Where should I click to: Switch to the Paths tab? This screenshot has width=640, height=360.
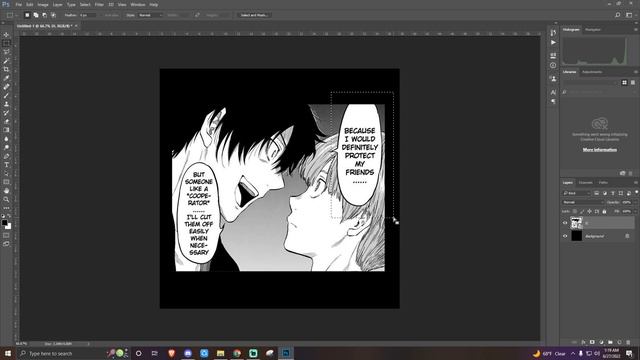603,182
